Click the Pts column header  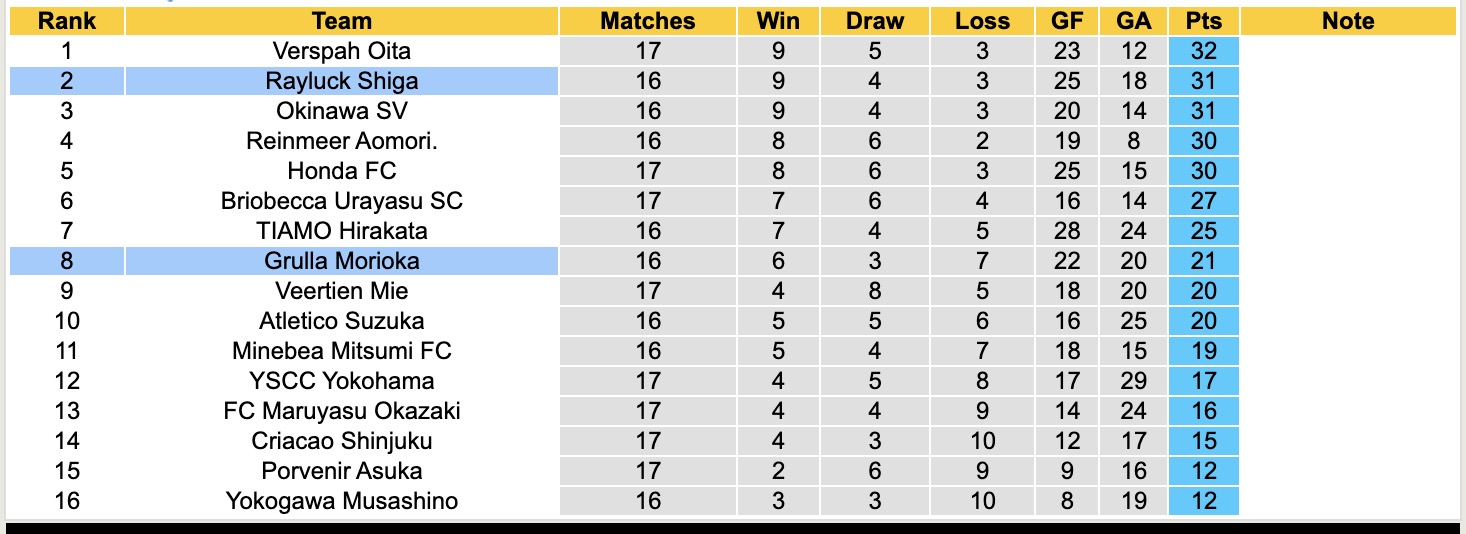coord(1203,21)
